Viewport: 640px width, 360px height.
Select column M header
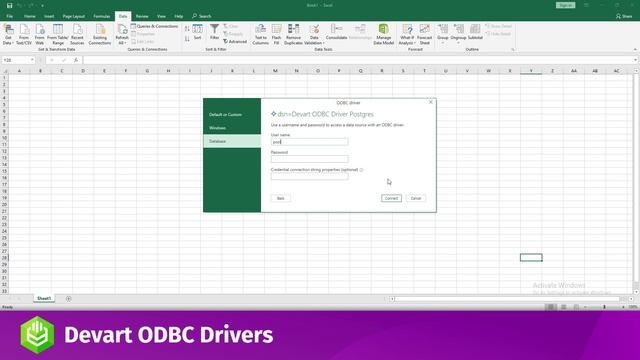click(275, 71)
